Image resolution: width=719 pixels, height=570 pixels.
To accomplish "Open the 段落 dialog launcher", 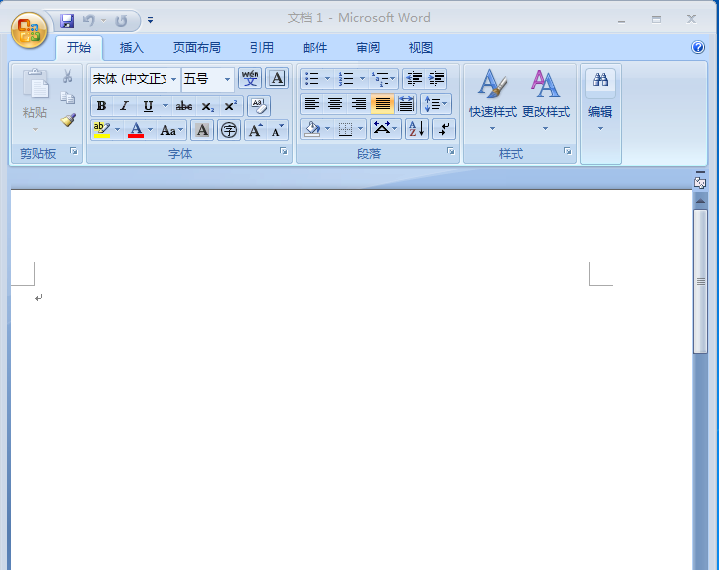I will (451, 151).
